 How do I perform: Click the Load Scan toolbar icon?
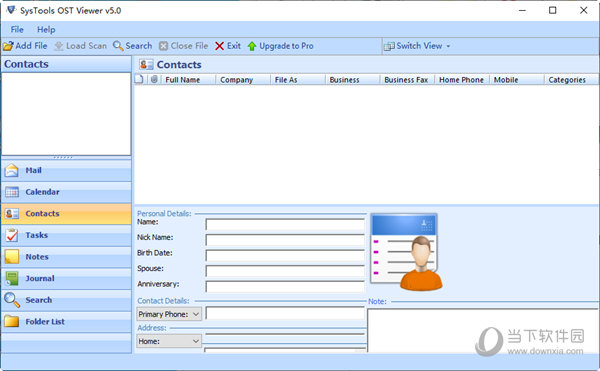[x=59, y=46]
